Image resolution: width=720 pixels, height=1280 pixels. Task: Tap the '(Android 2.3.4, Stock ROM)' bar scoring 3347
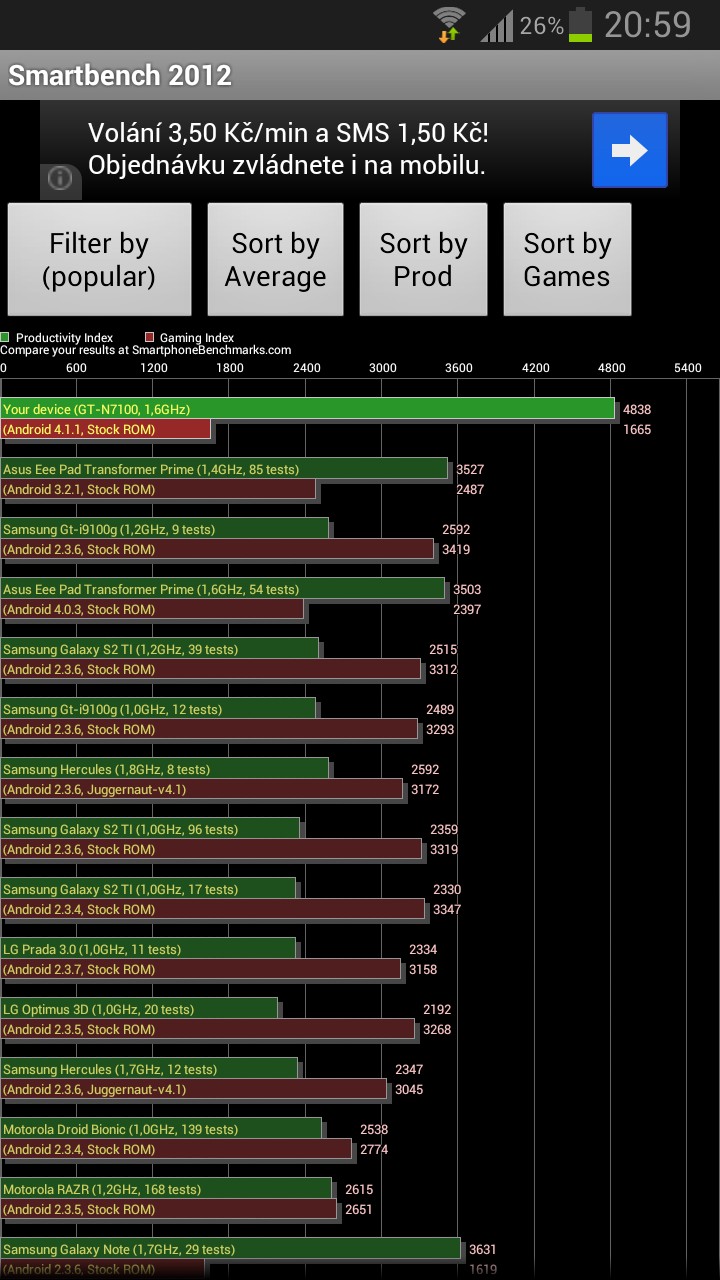click(x=212, y=909)
